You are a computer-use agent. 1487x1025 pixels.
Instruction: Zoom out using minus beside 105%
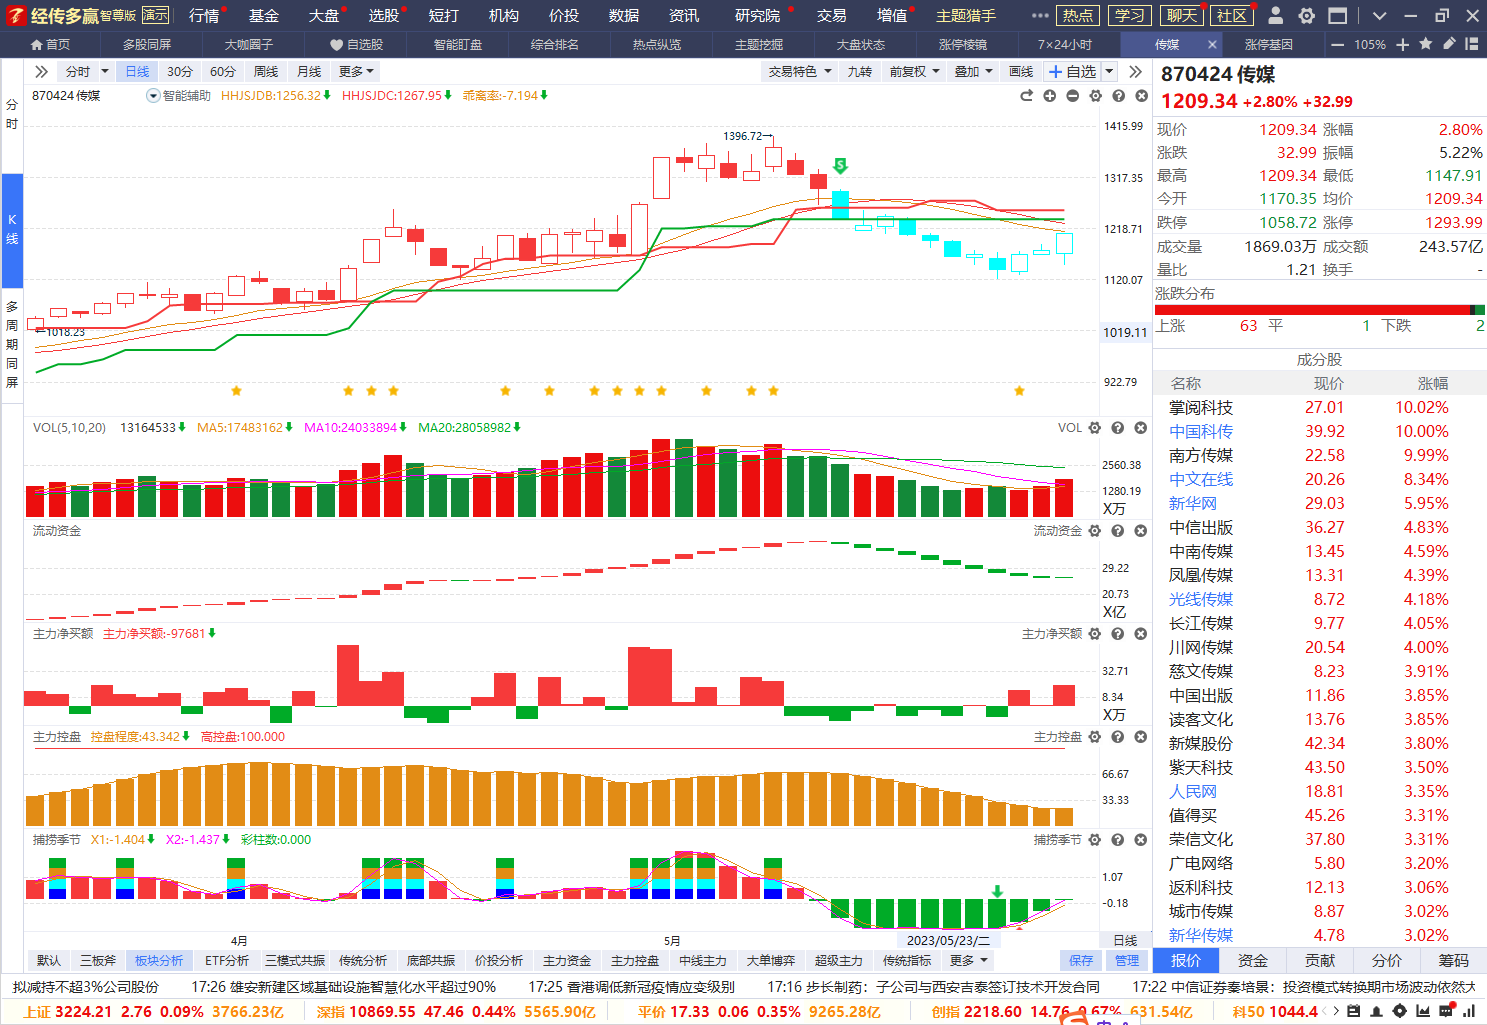pos(1338,45)
